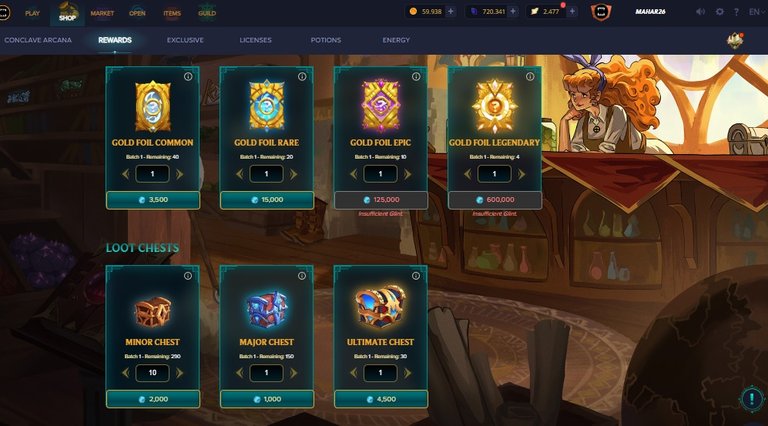Image resolution: width=768 pixels, height=426 pixels.
Task: Open info icon on Gold Foil Common card
Action: point(188,77)
